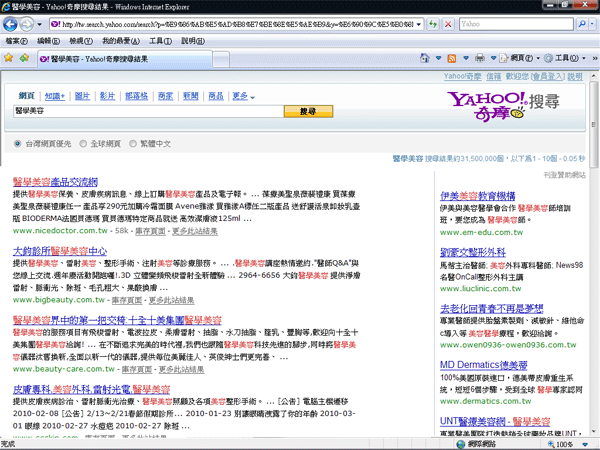Open search provider dropdown arrow
The image size is (600, 450).
592,24
